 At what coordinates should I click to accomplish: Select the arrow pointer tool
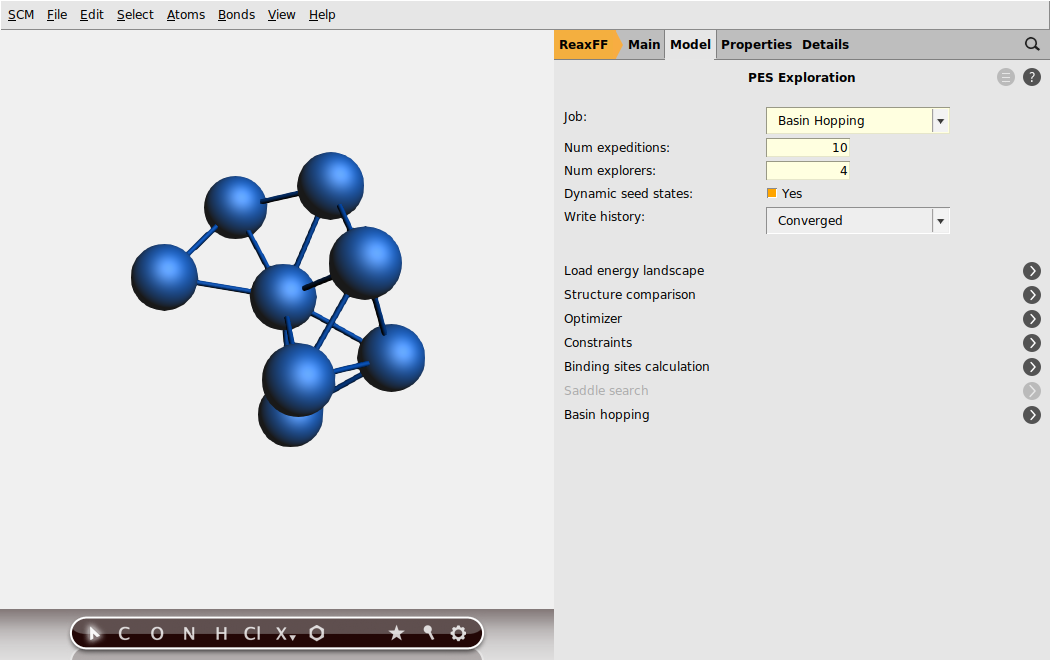(95, 633)
